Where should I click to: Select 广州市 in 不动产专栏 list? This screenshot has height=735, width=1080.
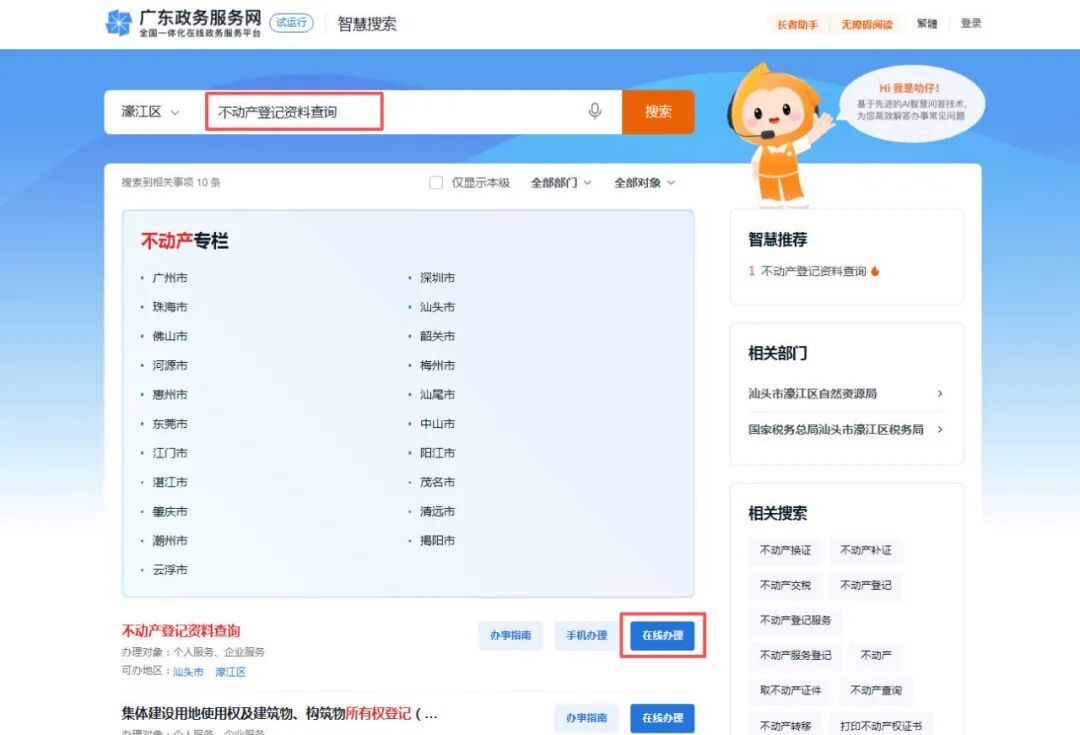[169, 278]
